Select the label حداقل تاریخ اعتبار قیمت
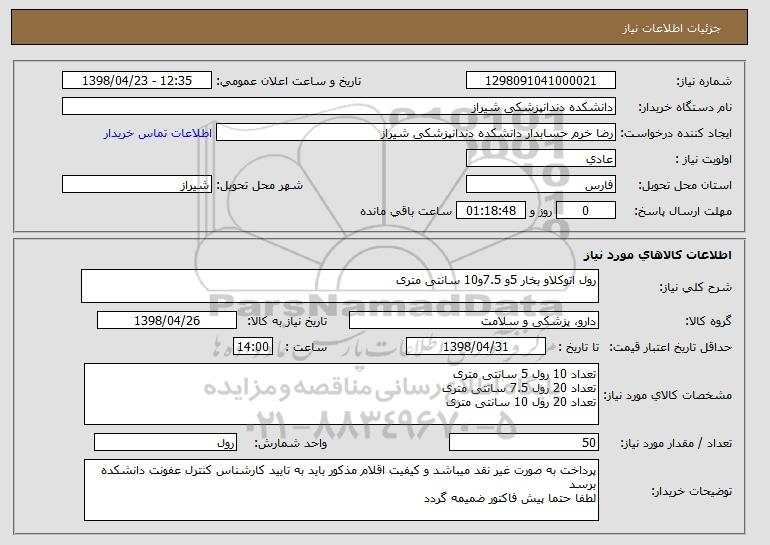This screenshot has width=770, height=545. [670, 347]
